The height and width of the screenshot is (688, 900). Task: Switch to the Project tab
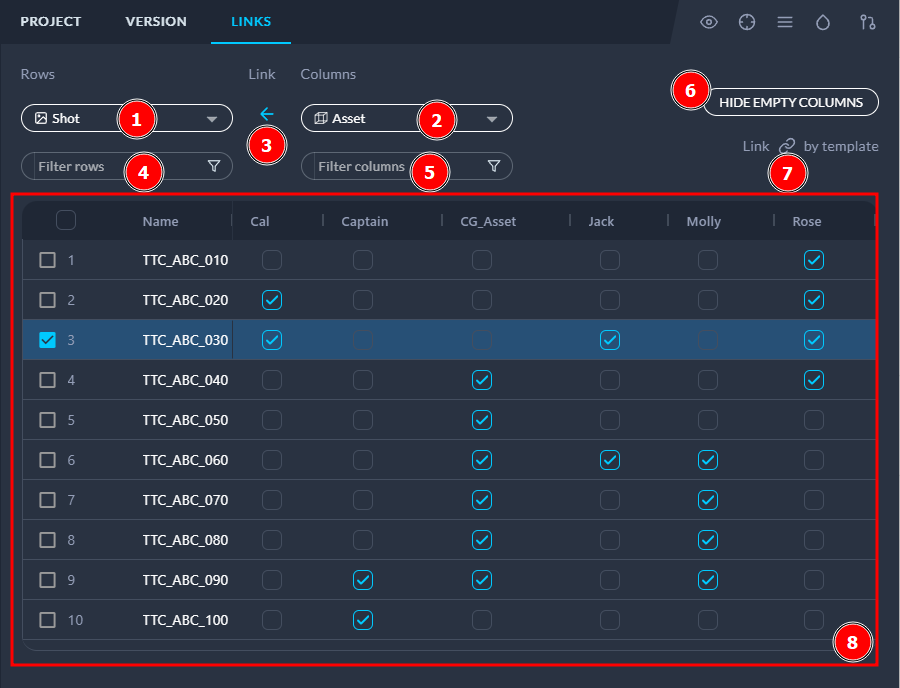click(x=51, y=22)
